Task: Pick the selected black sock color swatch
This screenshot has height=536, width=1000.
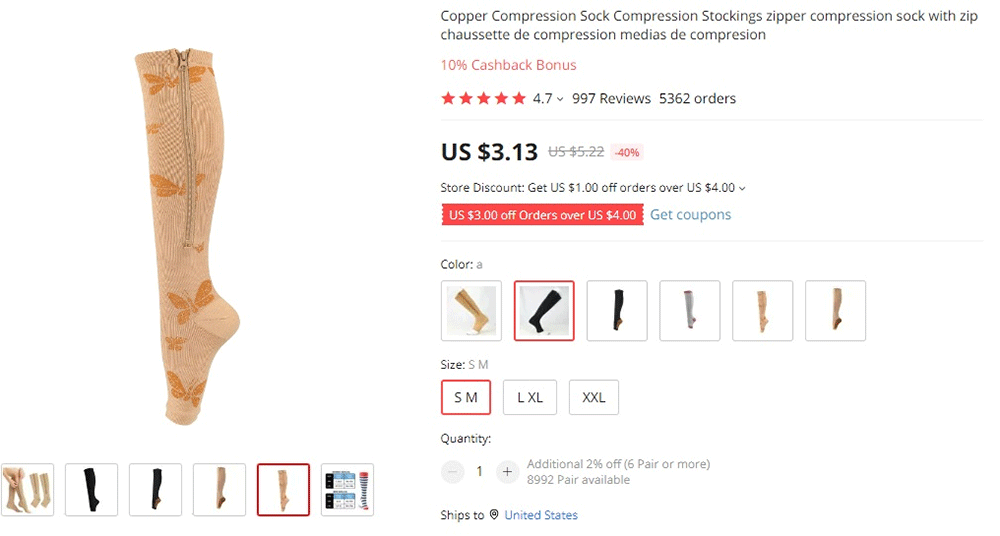Action: [x=544, y=311]
